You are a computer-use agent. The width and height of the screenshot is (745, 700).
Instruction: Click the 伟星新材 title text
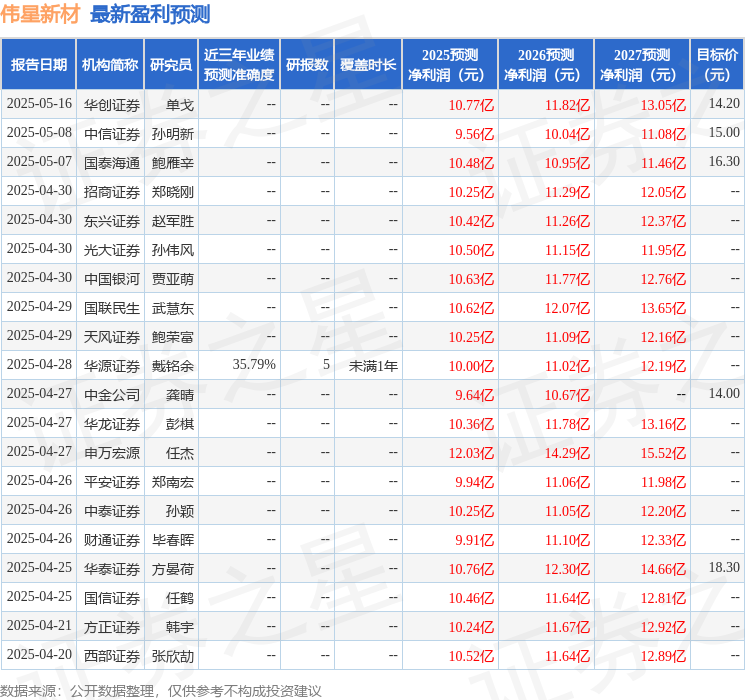coord(40,14)
